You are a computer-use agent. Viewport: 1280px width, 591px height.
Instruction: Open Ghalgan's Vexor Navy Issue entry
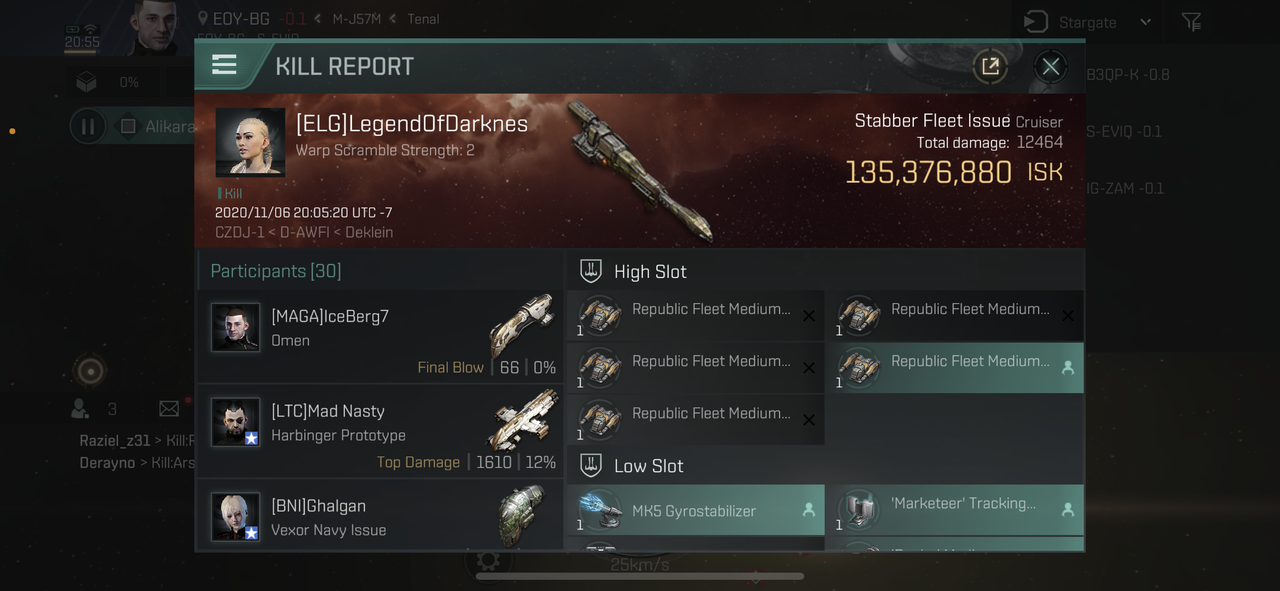[380, 515]
